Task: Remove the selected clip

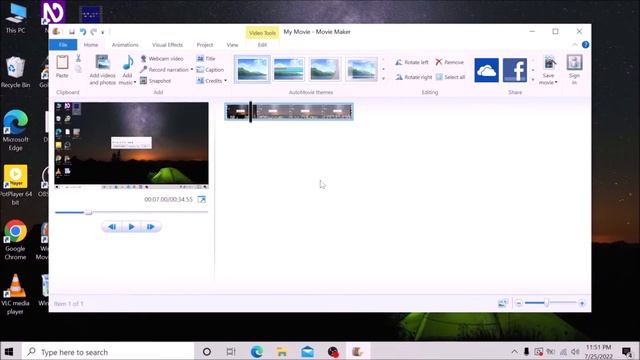Action: click(x=449, y=62)
